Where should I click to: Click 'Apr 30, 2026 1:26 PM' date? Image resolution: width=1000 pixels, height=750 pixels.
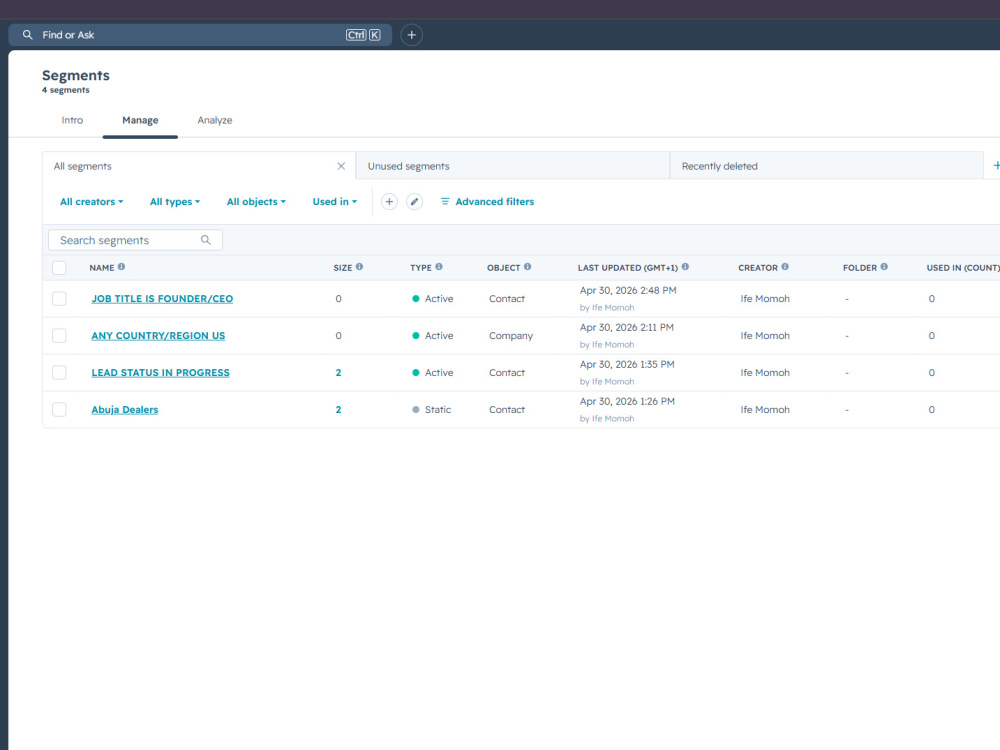click(x=627, y=401)
